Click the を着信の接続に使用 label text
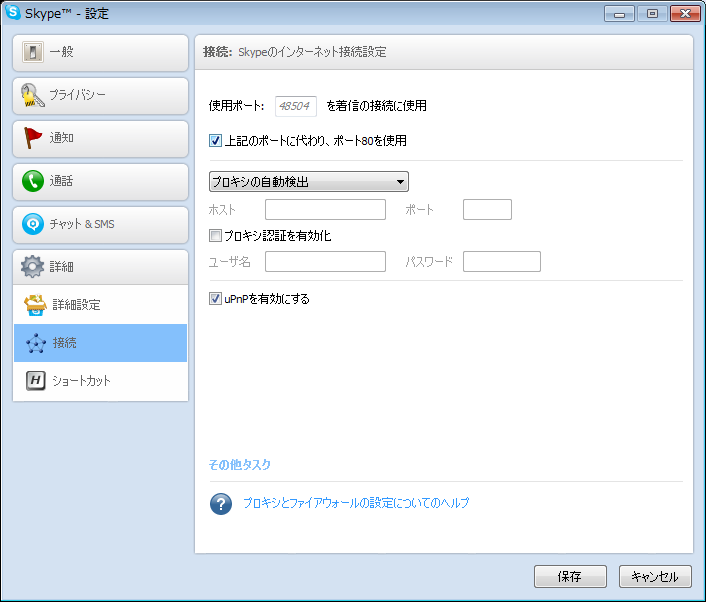706x602 pixels. [376, 106]
